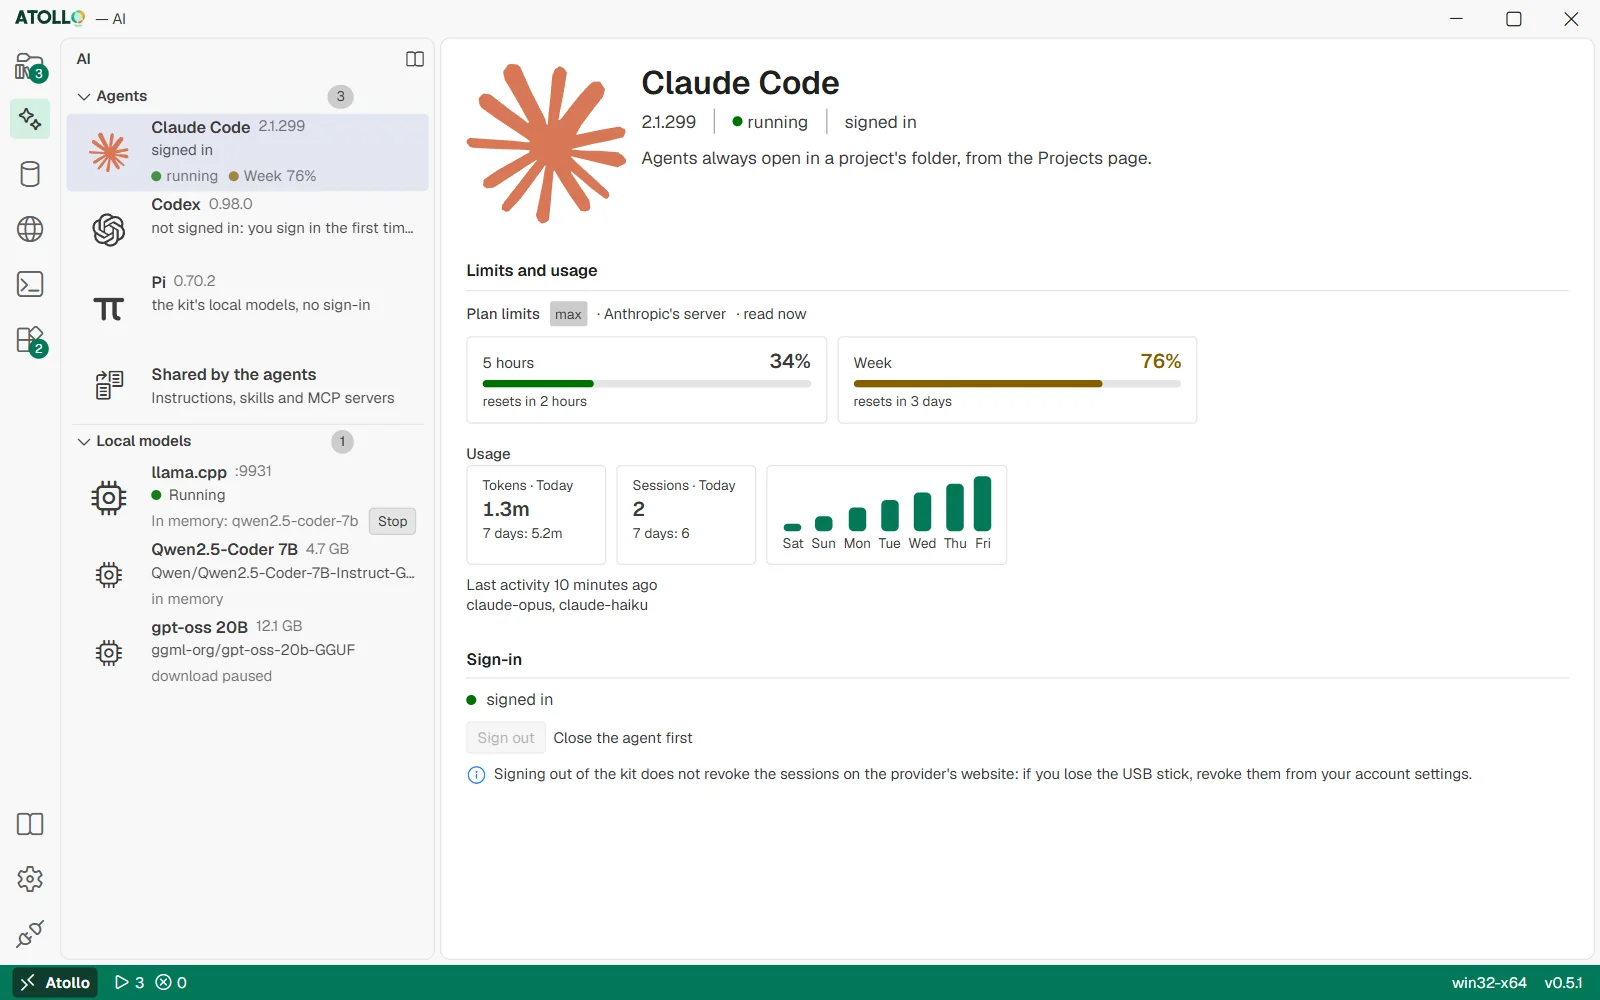Image resolution: width=1600 pixels, height=1000 pixels.
Task: Click the Codex logo icon
Action: click(109, 229)
